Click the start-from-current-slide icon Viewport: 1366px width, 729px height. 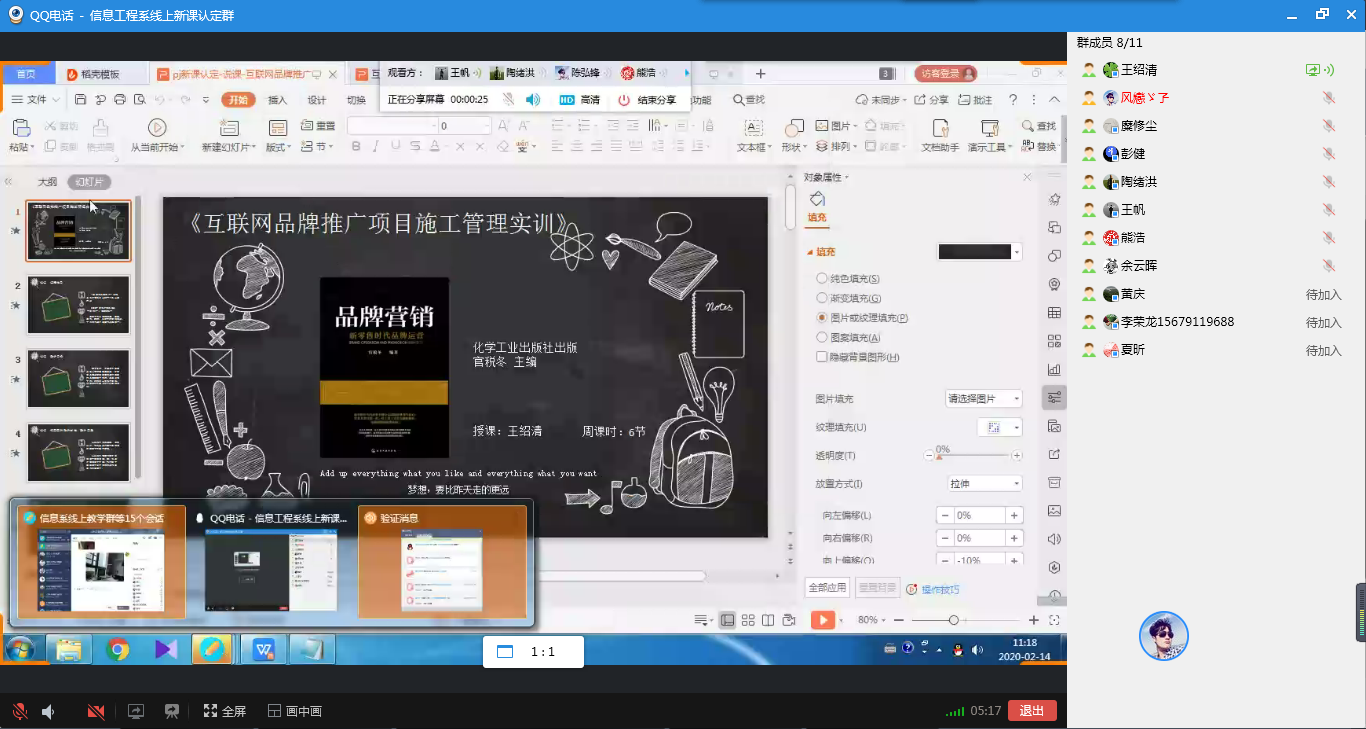(157, 128)
